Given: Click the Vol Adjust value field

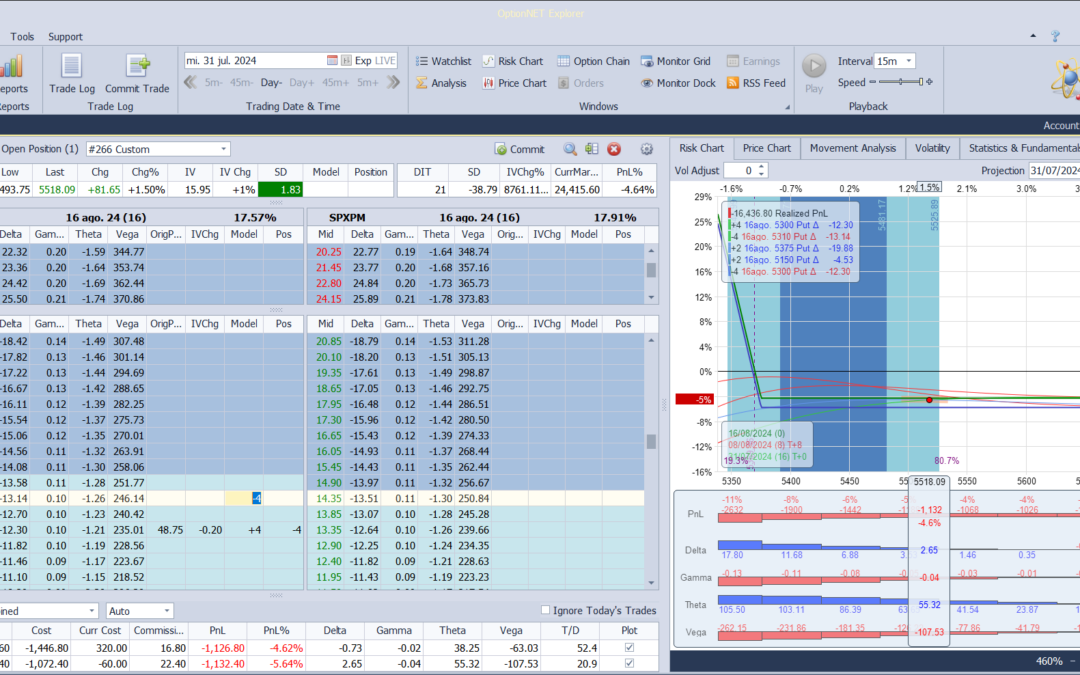Looking at the screenshot, I should [745, 170].
